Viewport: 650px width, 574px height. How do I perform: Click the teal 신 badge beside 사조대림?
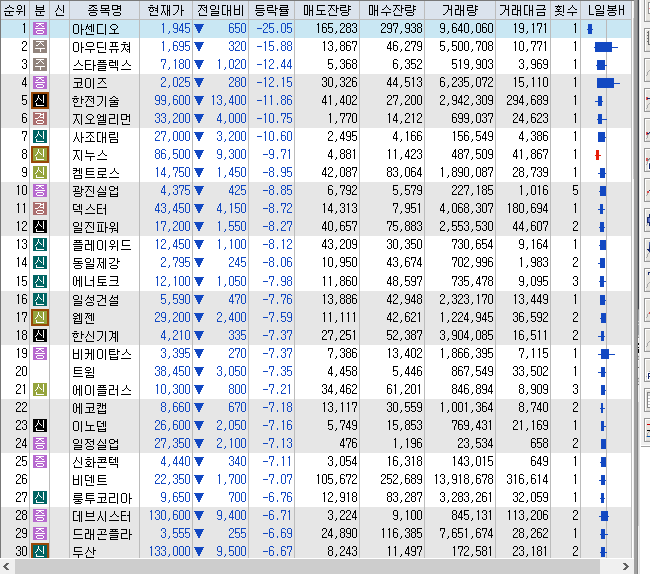pyautogui.click(x=40, y=137)
